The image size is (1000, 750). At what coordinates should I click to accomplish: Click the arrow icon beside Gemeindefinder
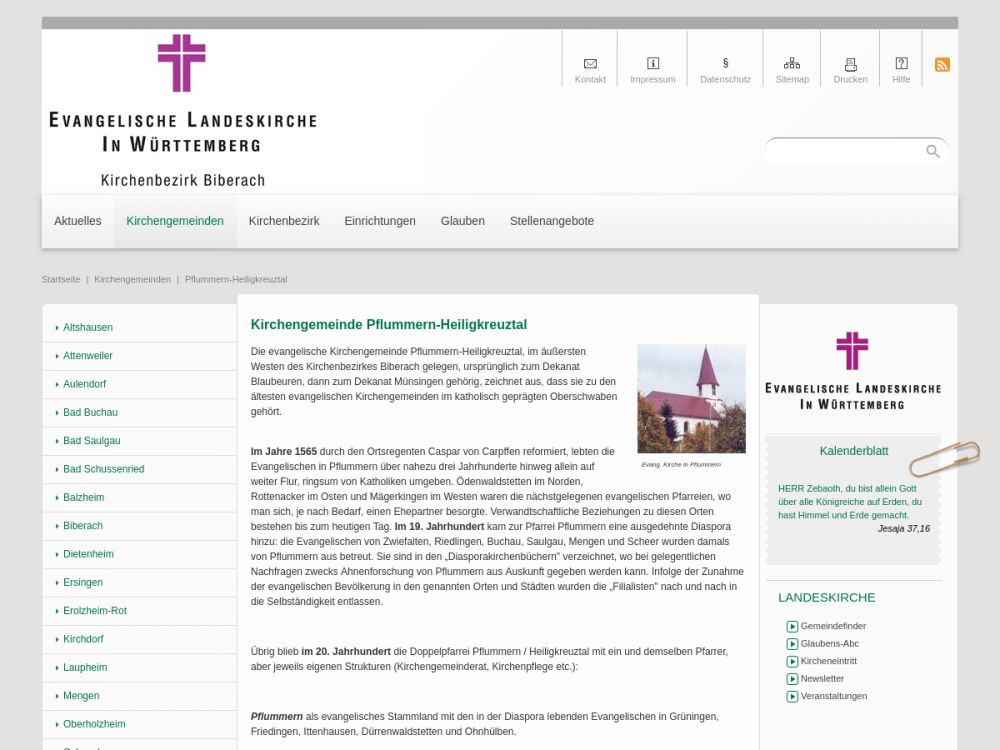[x=792, y=627]
